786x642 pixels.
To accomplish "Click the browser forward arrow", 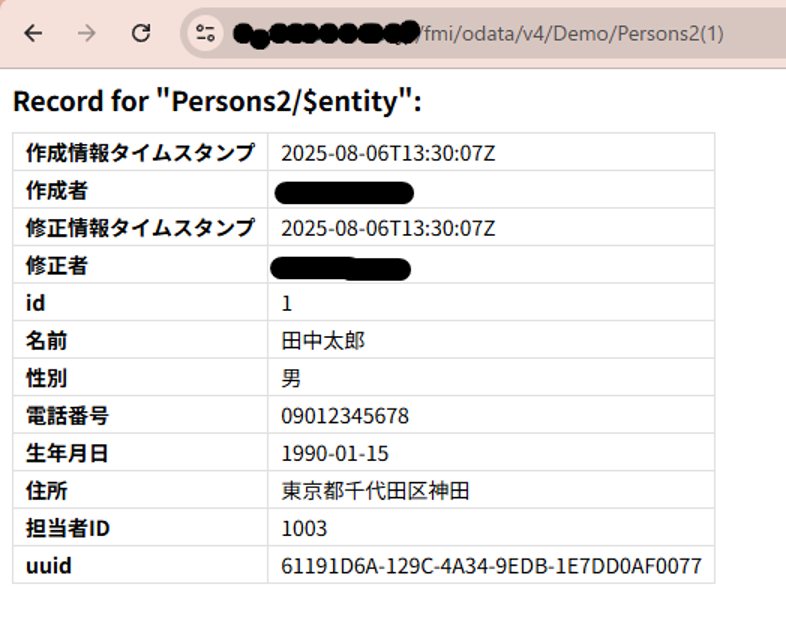I will tap(87, 33).
